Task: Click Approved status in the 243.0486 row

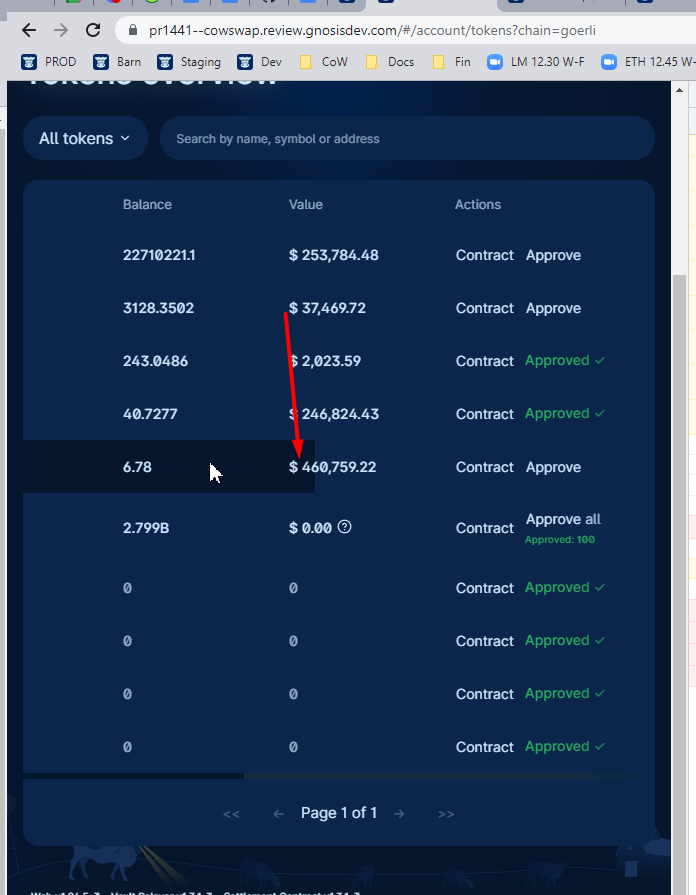Action: click(x=565, y=361)
